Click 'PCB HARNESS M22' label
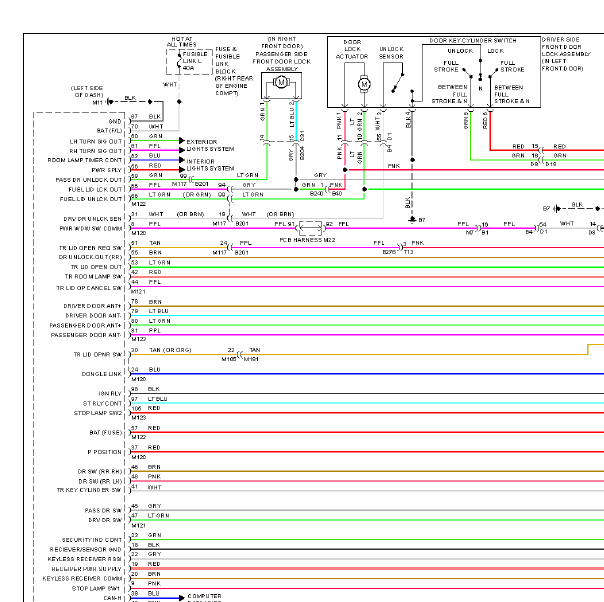604x602 pixels. [x=307, y=240]
